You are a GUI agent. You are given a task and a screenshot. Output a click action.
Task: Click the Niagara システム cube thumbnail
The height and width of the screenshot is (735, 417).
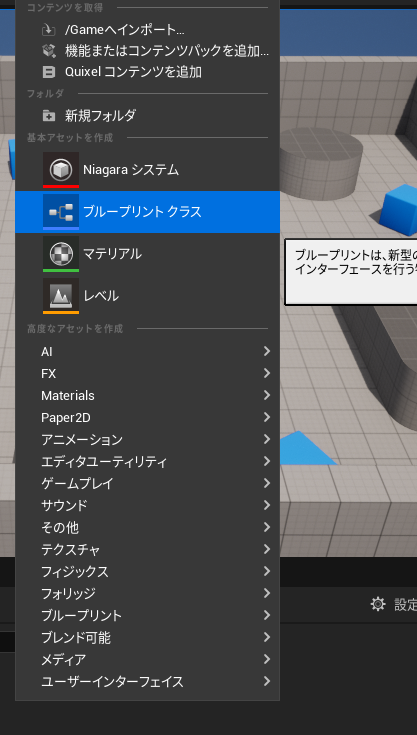click(x=61, y=170)
